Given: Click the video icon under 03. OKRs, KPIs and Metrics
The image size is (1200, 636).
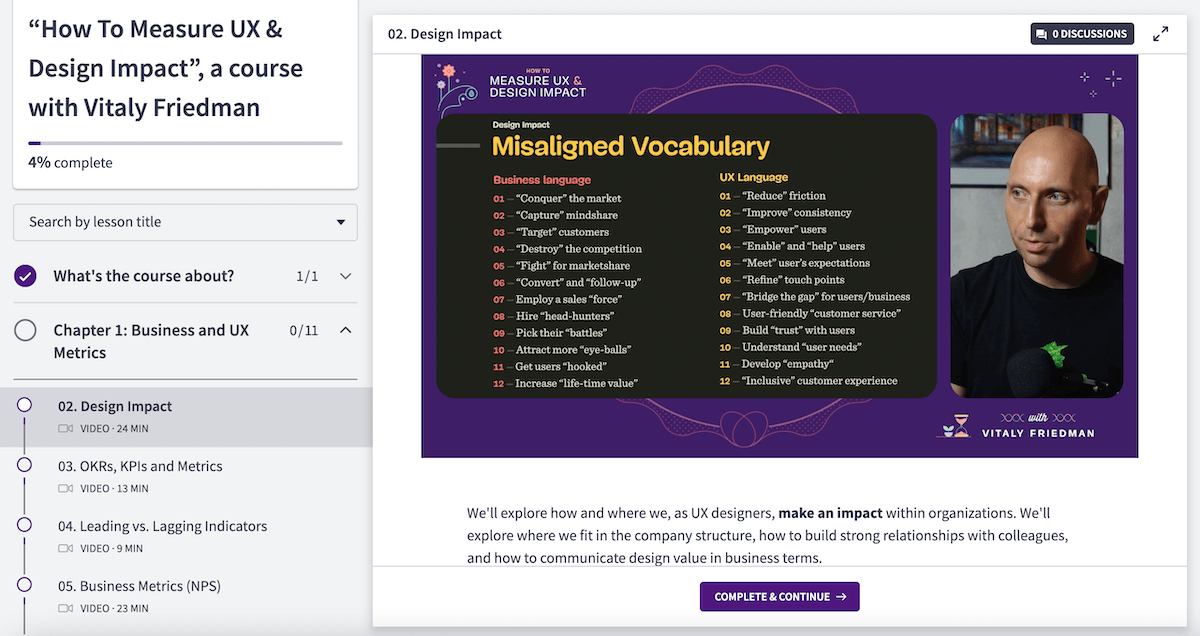Looking at the screenshot, I should click(65, 488).
